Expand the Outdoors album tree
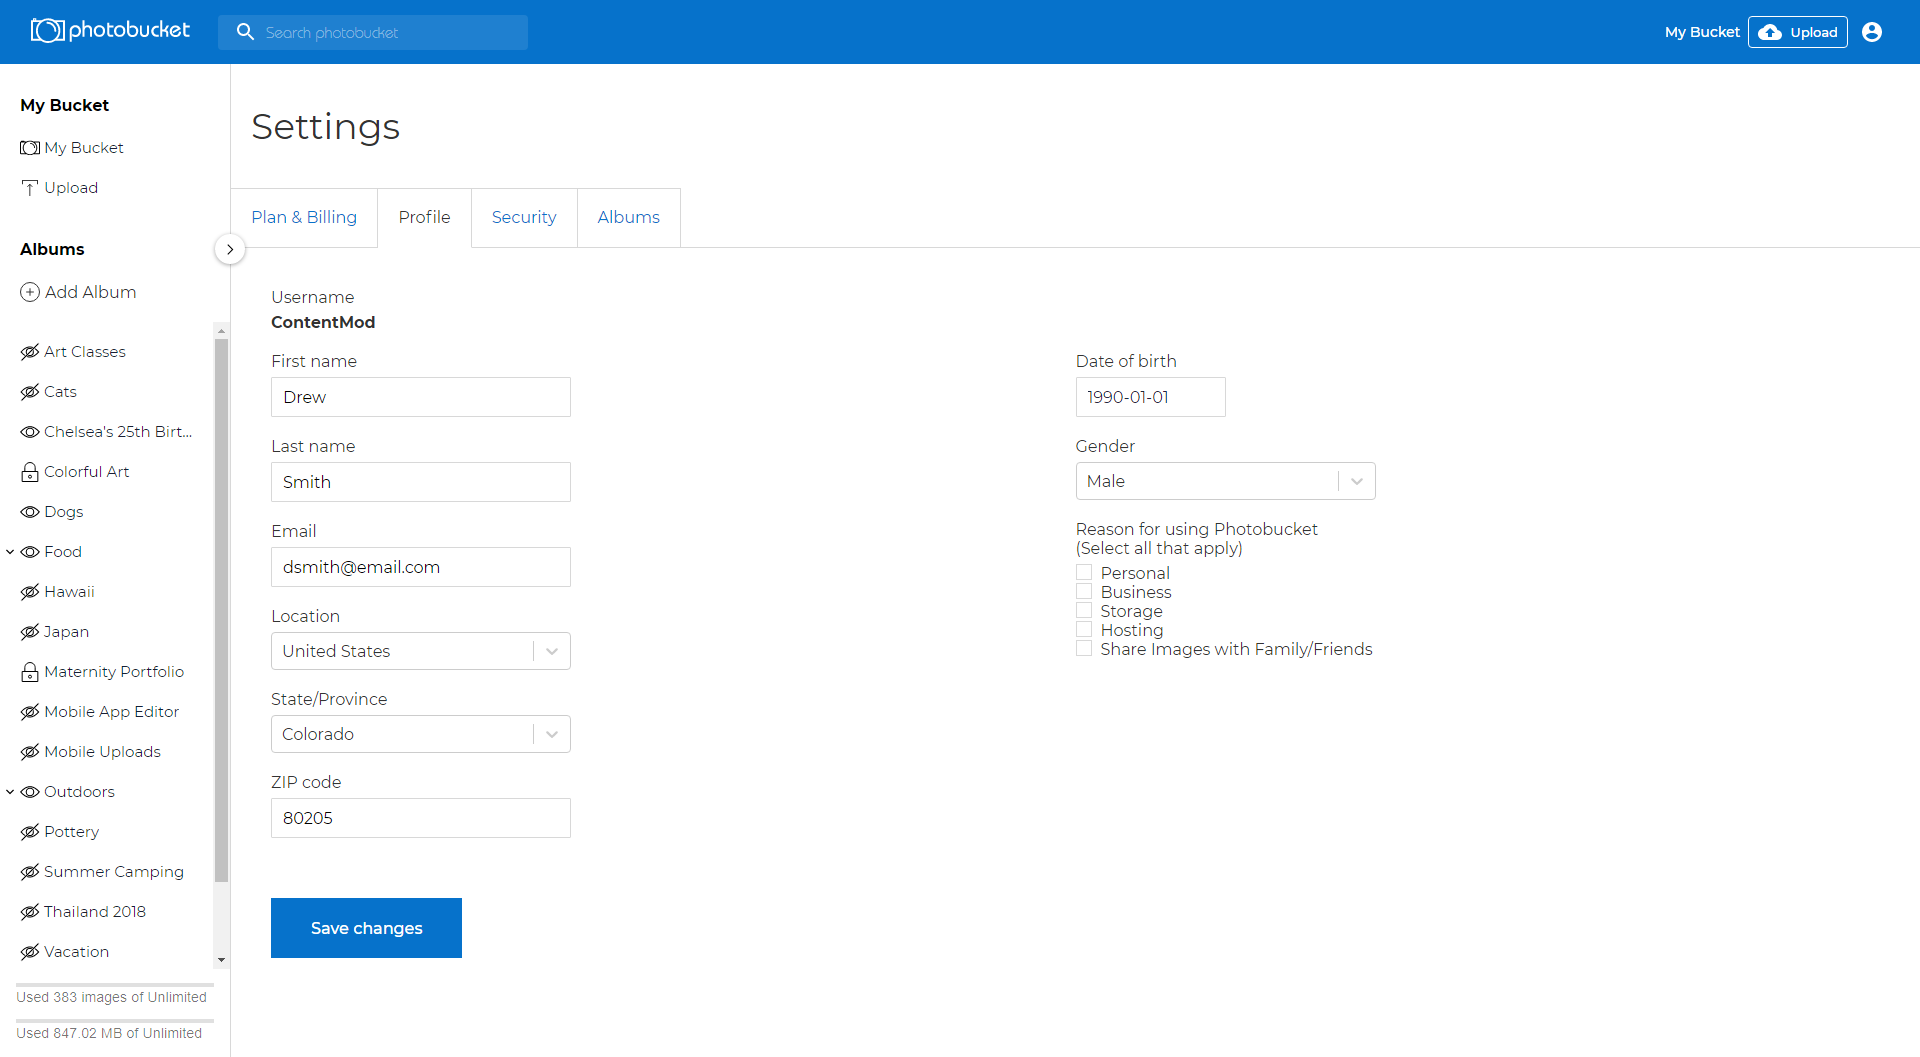This screenshot has width=1920, height=1057. (x=10, y=792)
